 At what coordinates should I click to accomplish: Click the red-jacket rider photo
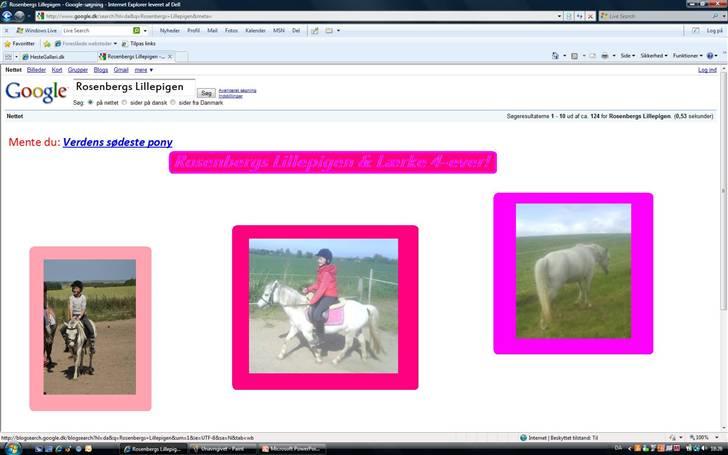pos(324,306)
